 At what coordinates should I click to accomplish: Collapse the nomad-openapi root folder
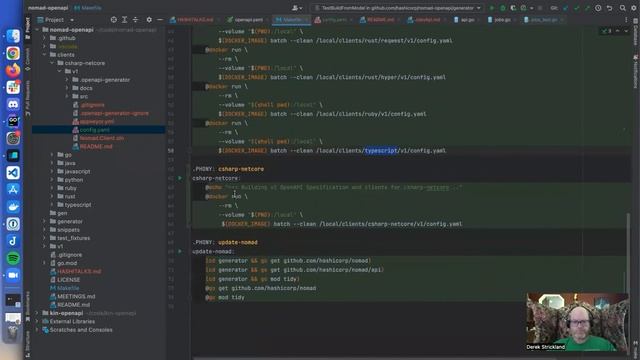click(38, 30)
